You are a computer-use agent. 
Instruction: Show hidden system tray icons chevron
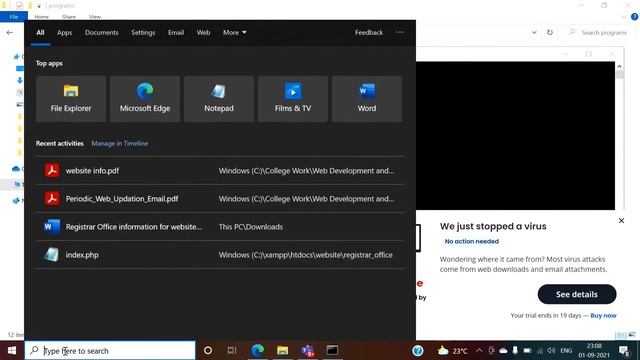coord(479,351)
